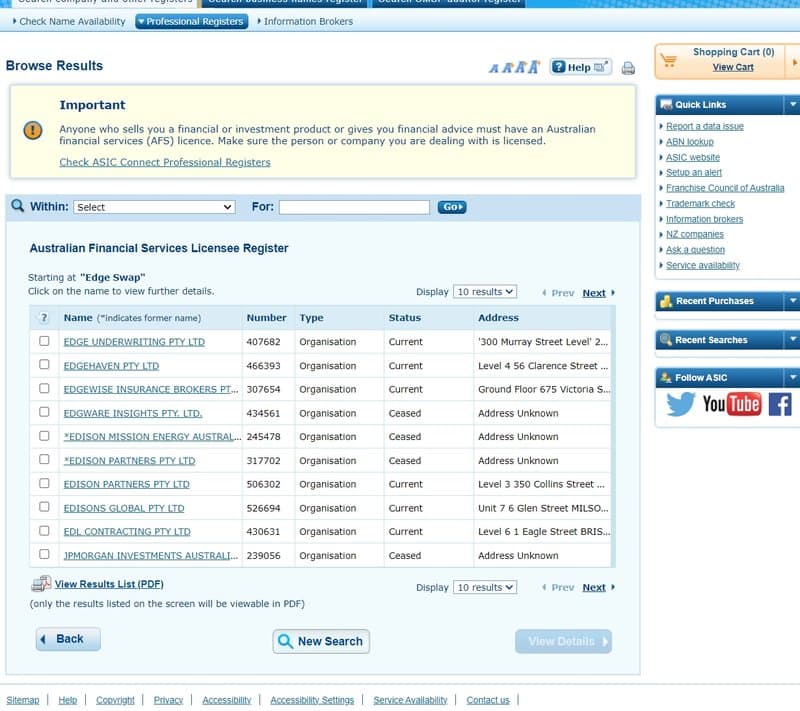The height and width of the screenshot is (711, 800).
Task: Tick checkbox for EDGWARE INSIGHTS PTY. LTD.
Action: pos(44,412)
